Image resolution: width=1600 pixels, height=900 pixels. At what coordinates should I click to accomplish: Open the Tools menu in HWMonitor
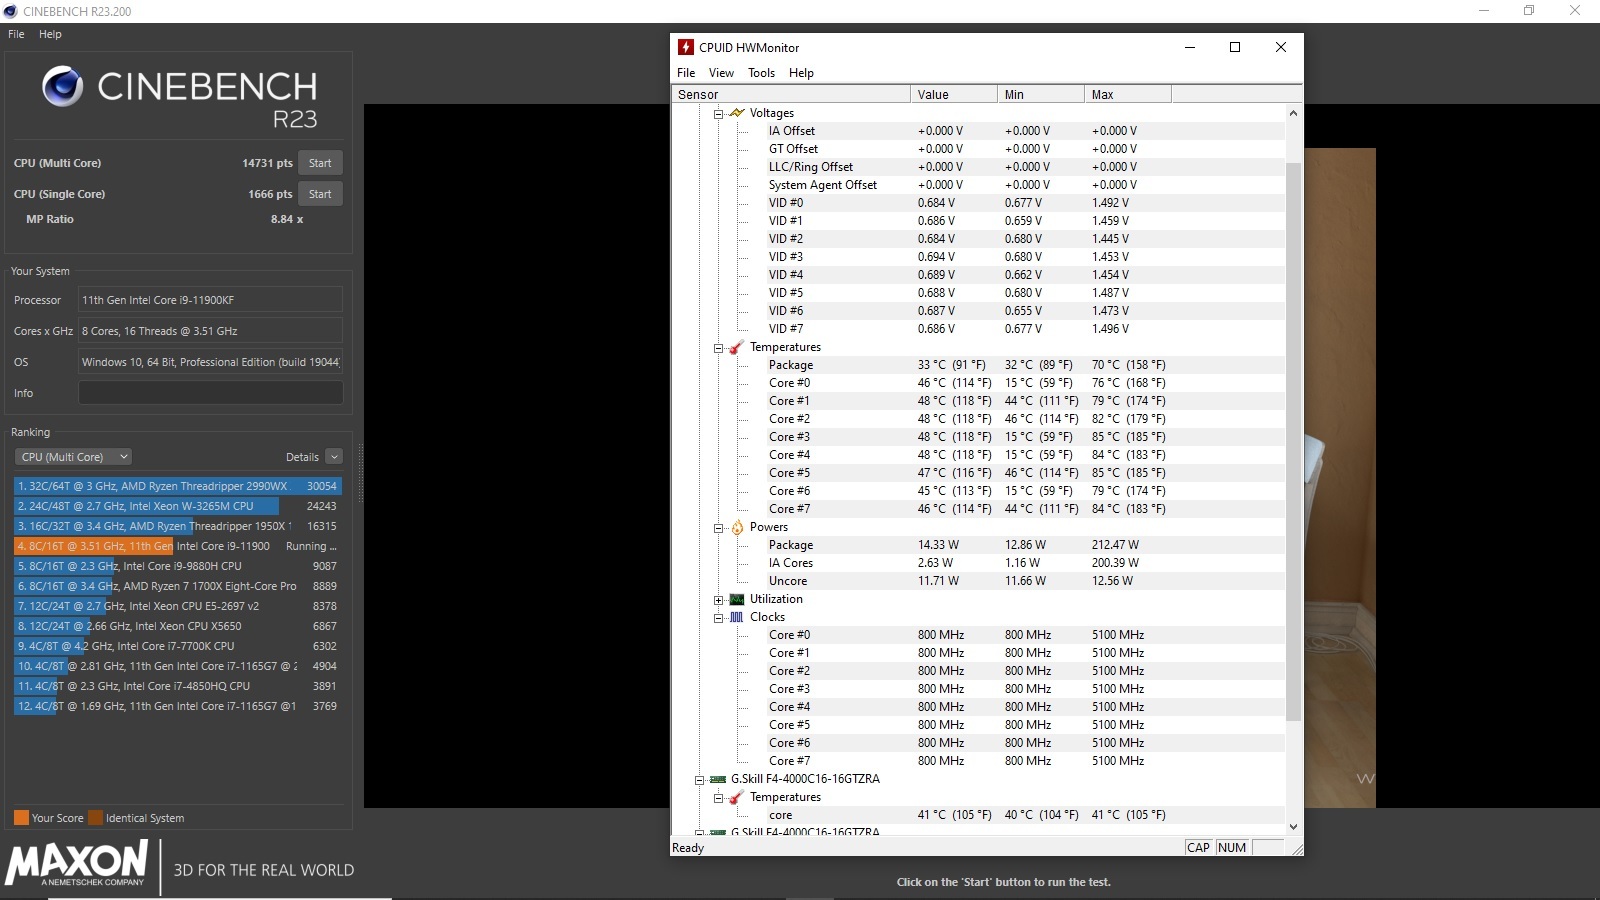(761, 73)
